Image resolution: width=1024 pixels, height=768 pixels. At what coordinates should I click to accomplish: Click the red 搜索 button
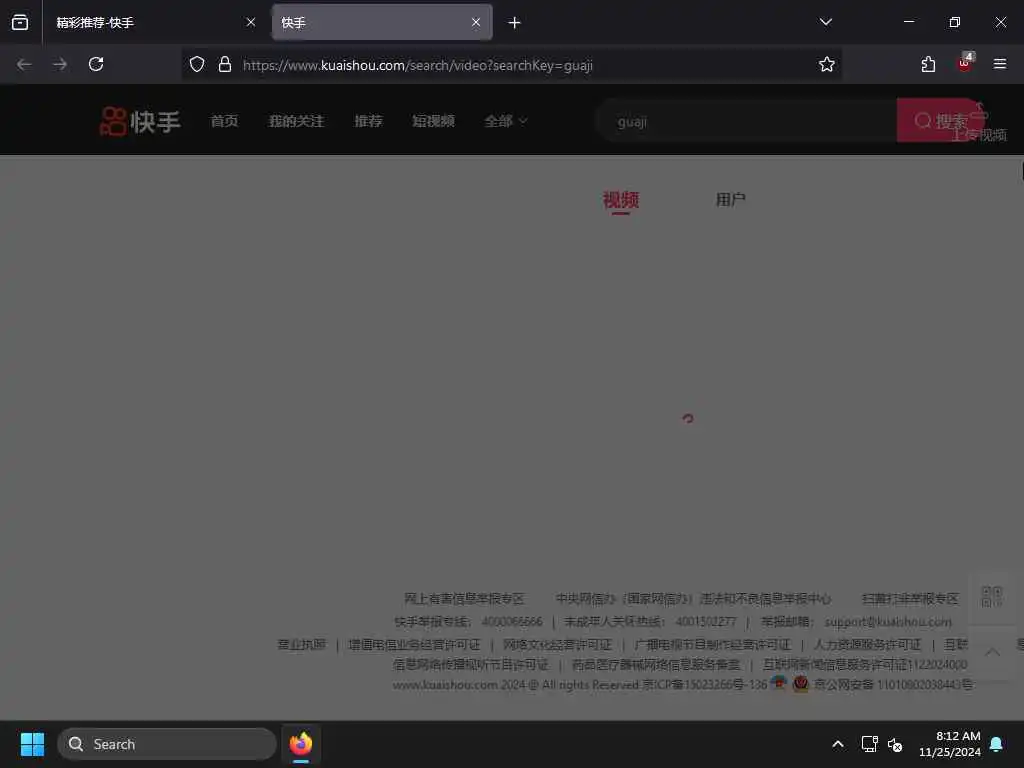click(x=938, y=121)
